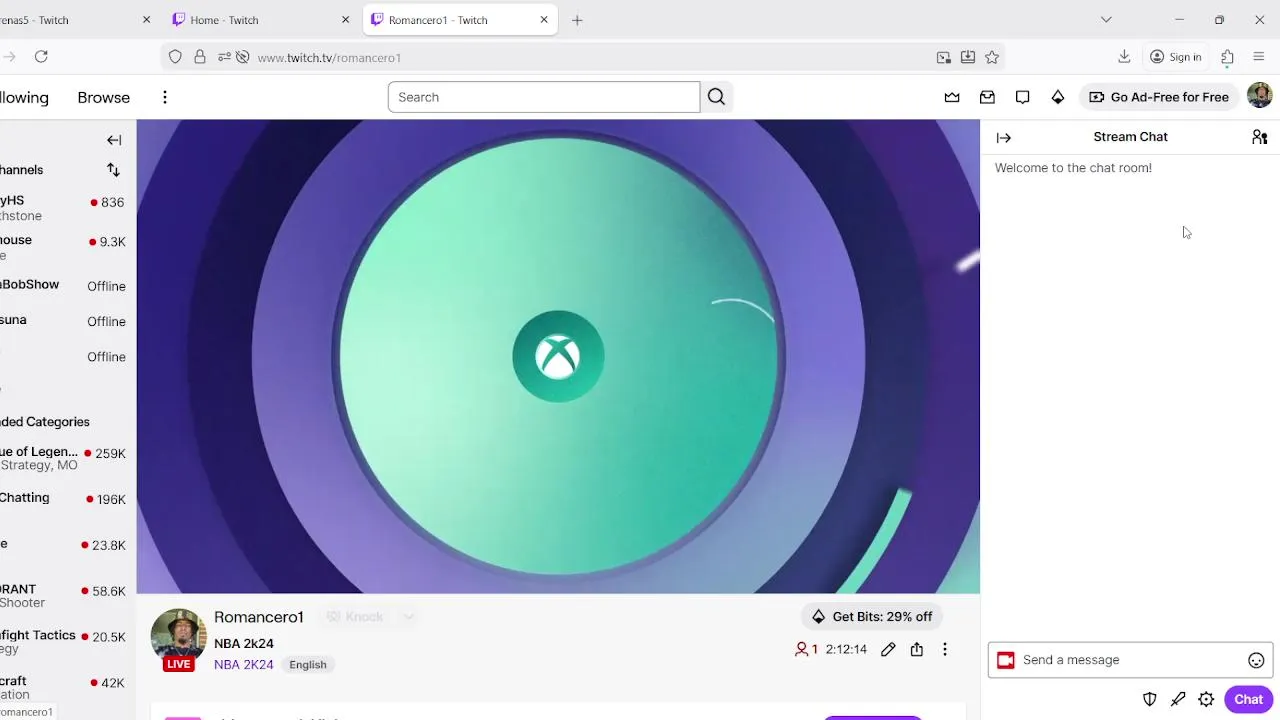Click the viewer count icon
Image resolution: width=1280 pixels, height=720 pixels.
point(801,650)
